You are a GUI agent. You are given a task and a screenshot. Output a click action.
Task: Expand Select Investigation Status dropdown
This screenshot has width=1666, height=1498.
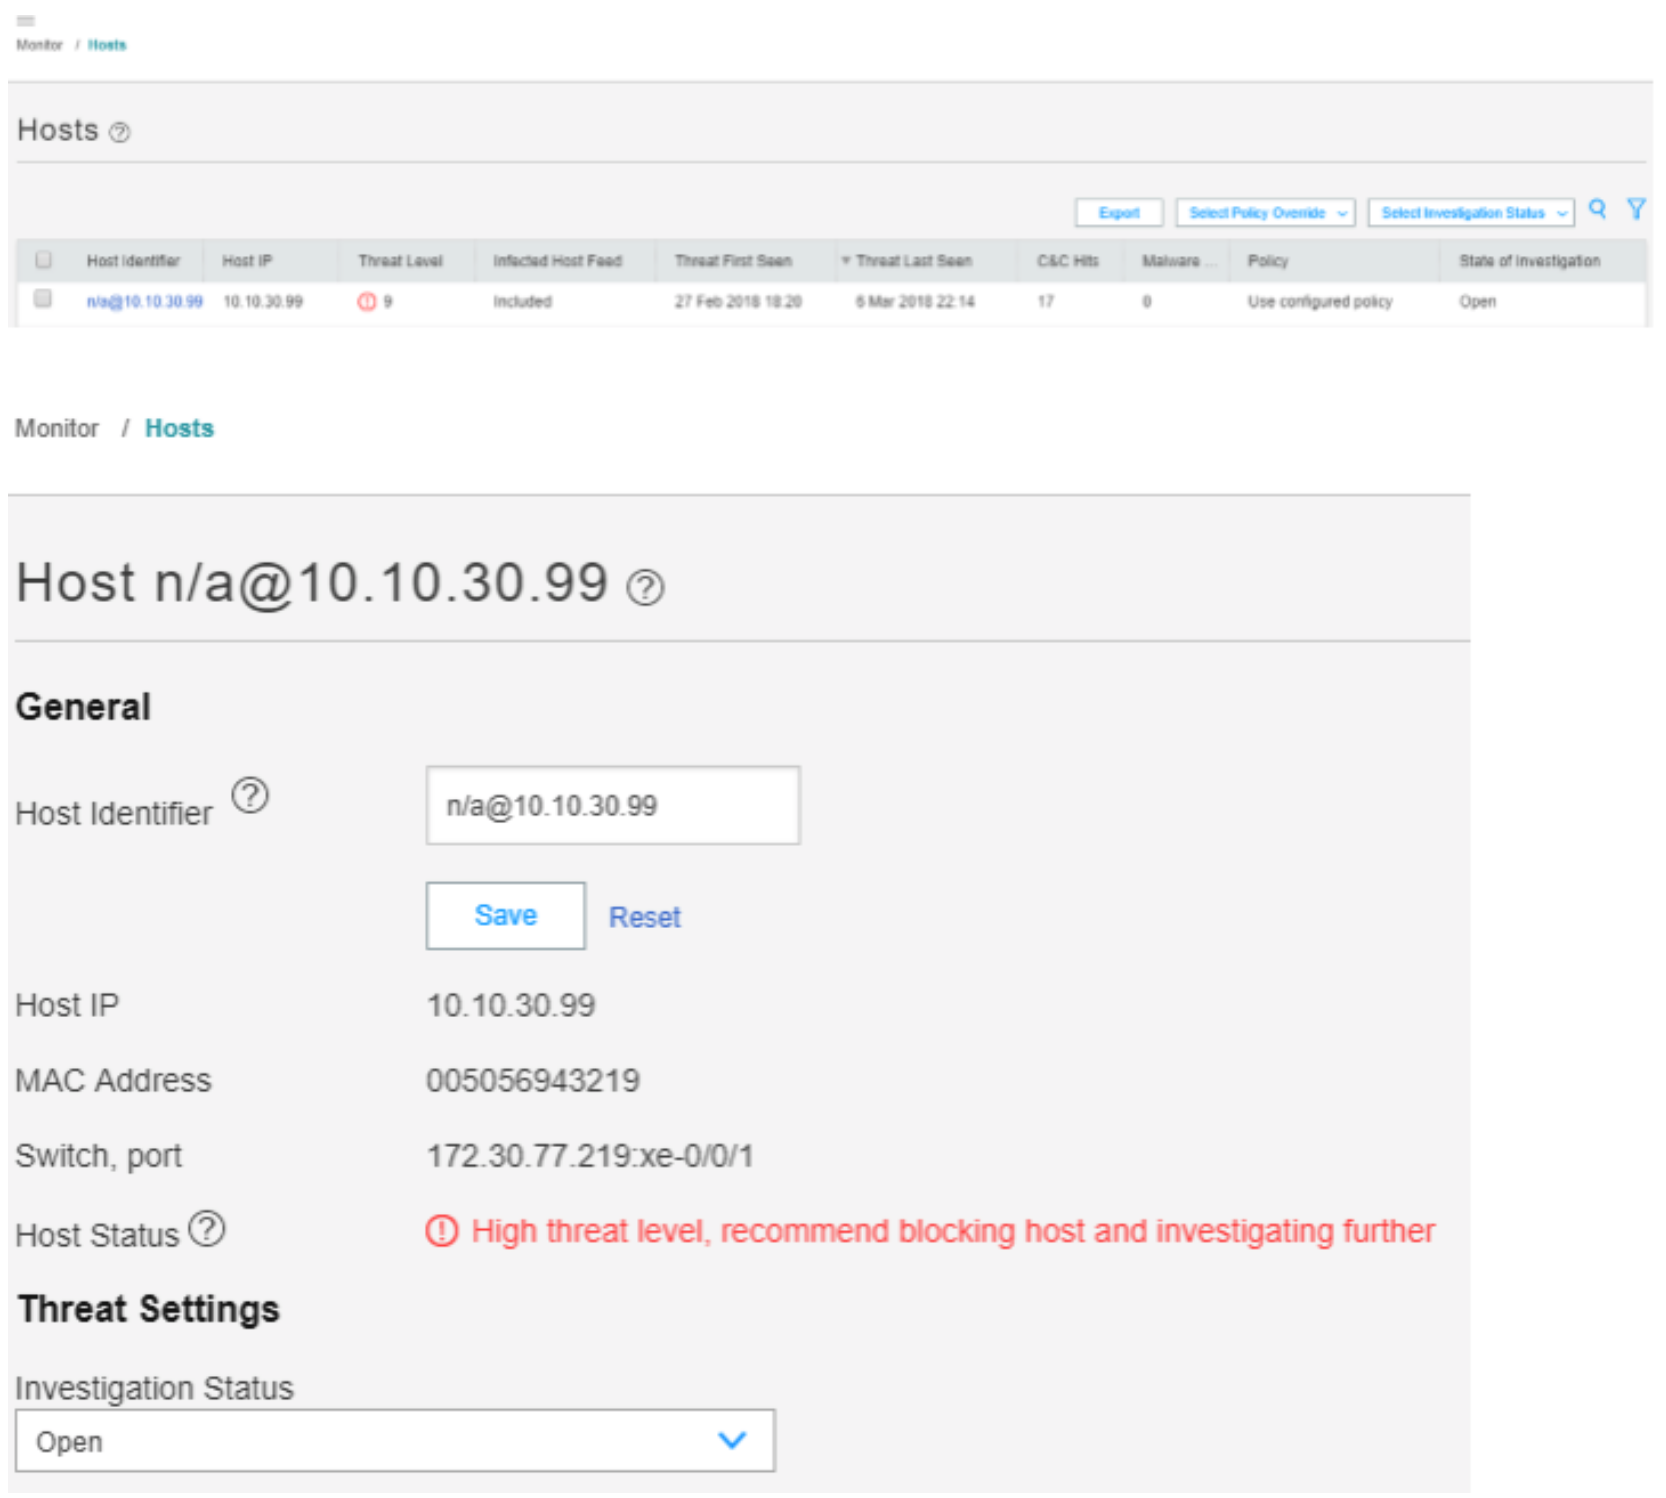[x=1471, y=213]
